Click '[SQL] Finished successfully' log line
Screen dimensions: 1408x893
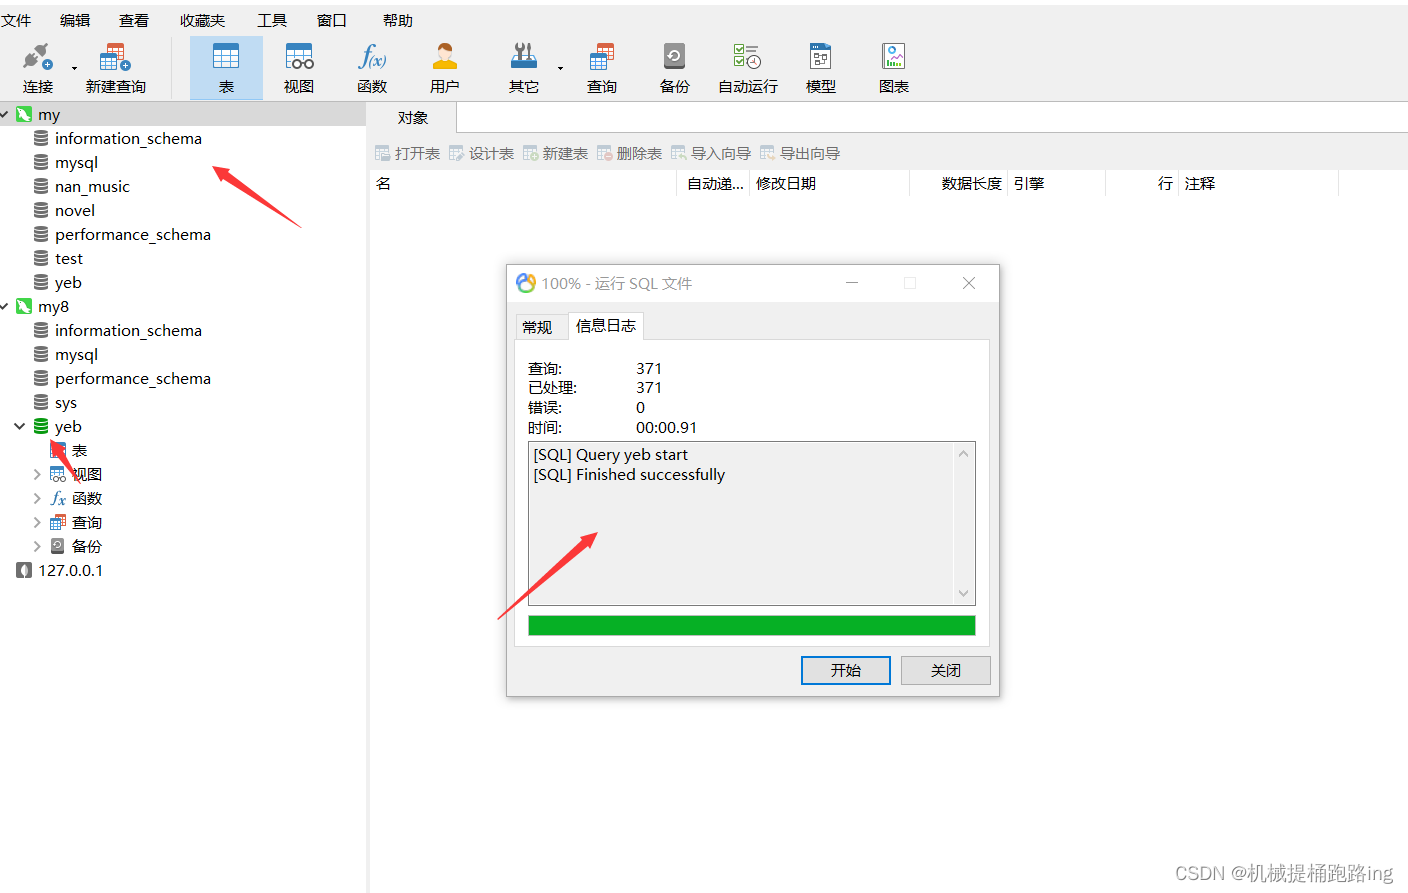[x=629, y=474]
